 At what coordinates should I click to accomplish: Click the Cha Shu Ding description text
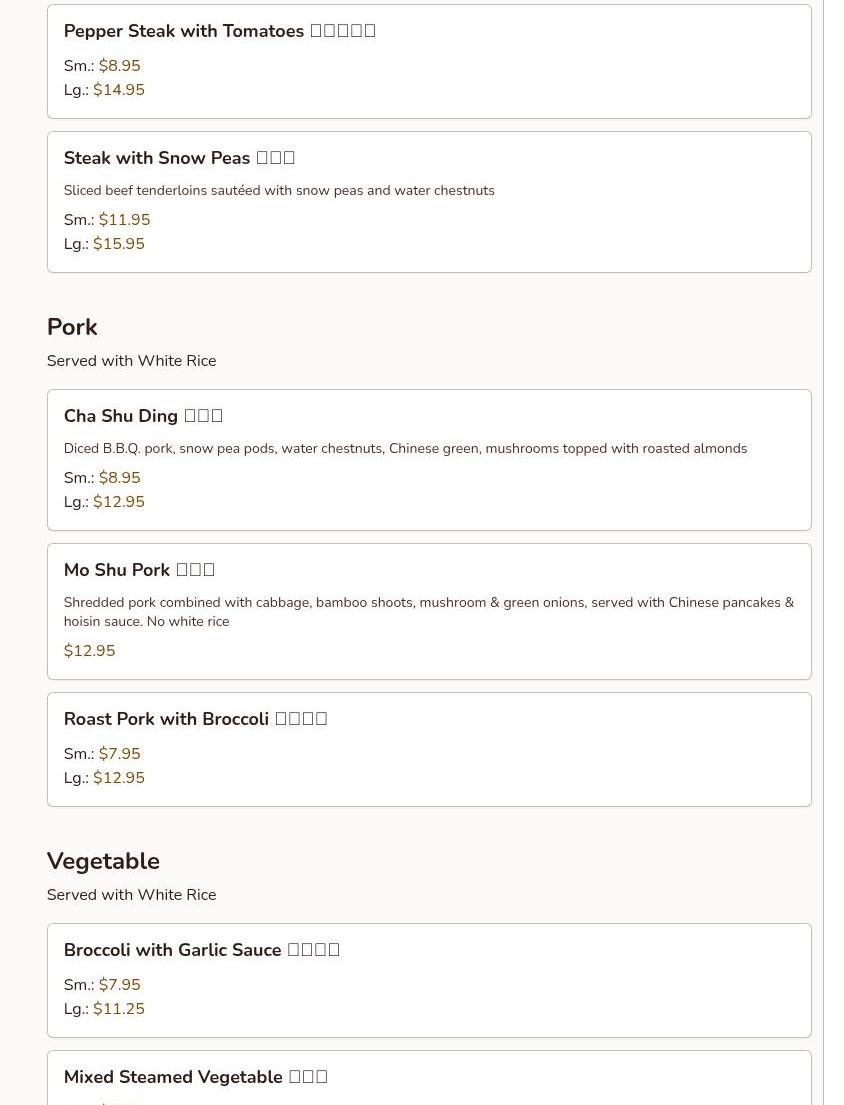405,449
